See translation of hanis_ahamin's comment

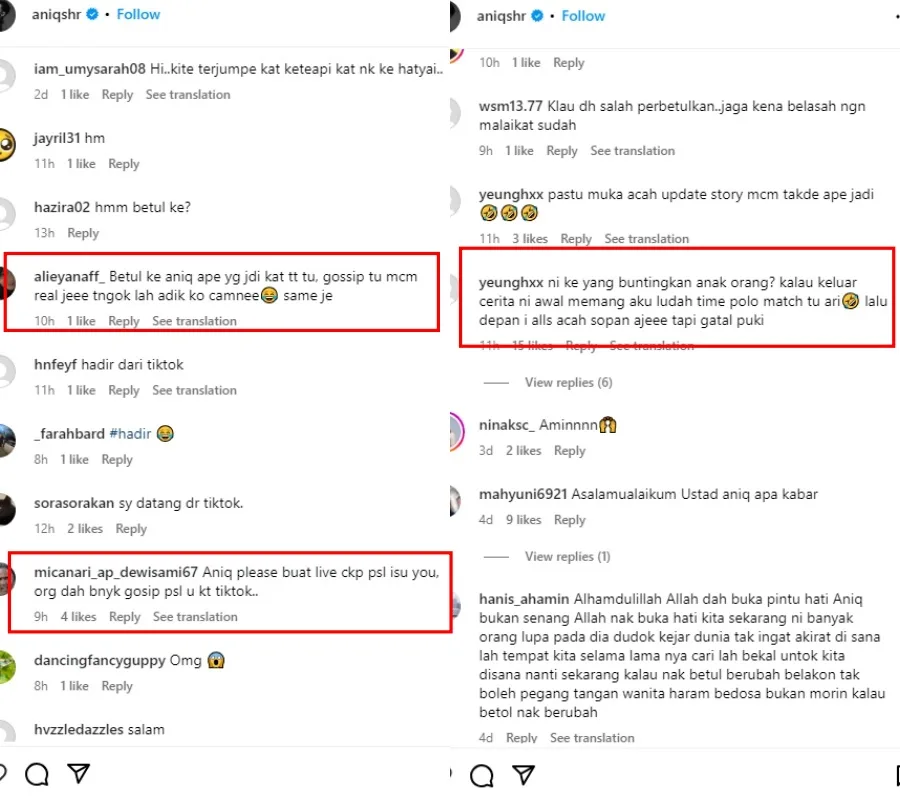[592, 738]
